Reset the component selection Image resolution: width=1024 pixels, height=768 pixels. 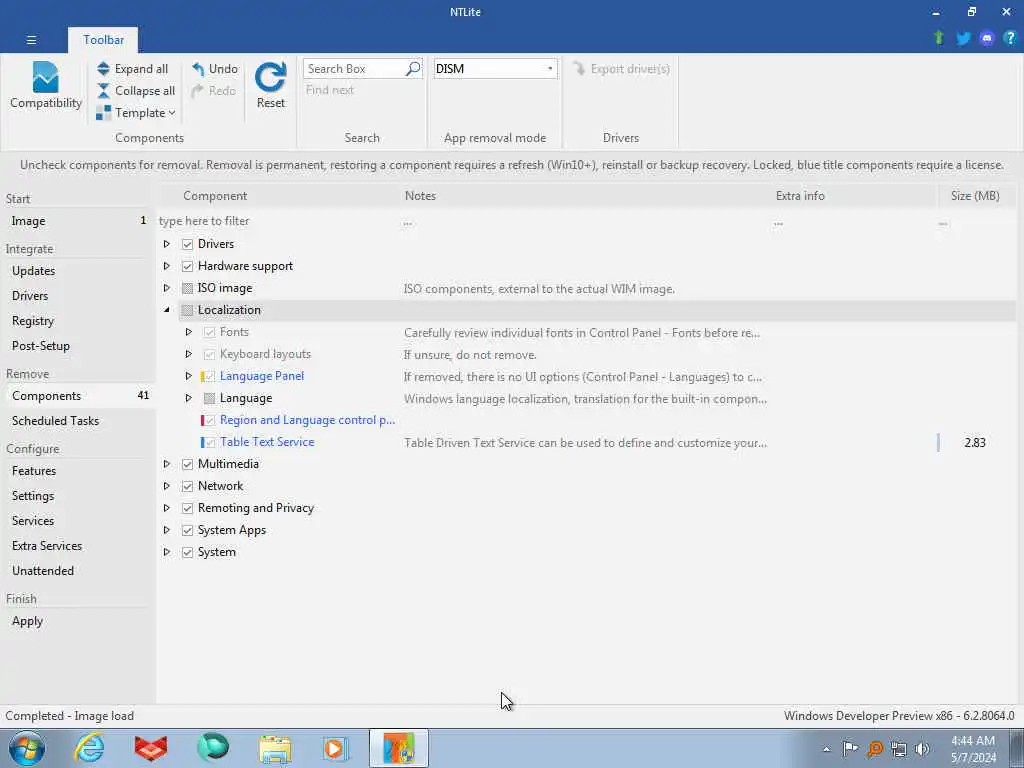(270, 86)
